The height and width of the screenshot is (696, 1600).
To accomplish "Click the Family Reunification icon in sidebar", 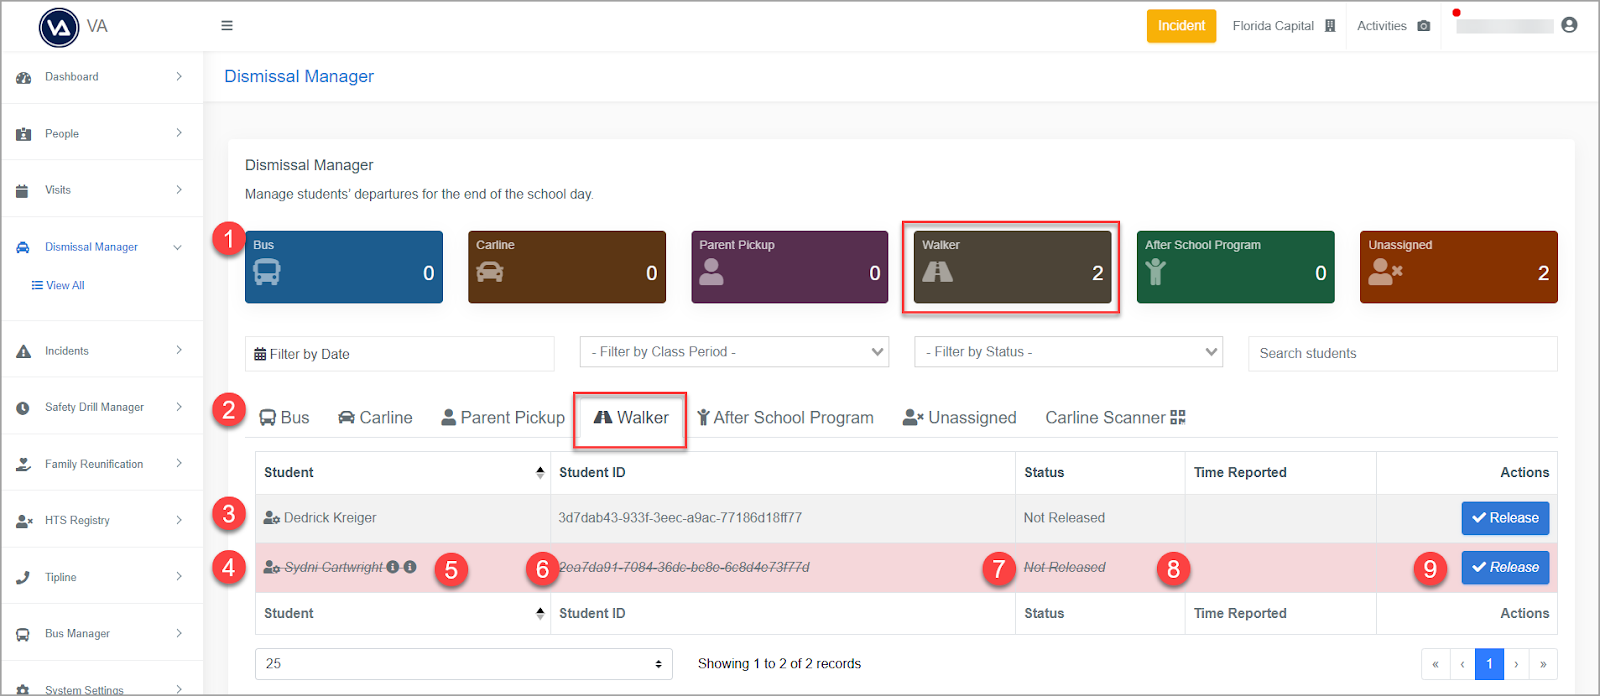I will click(23, 464).
